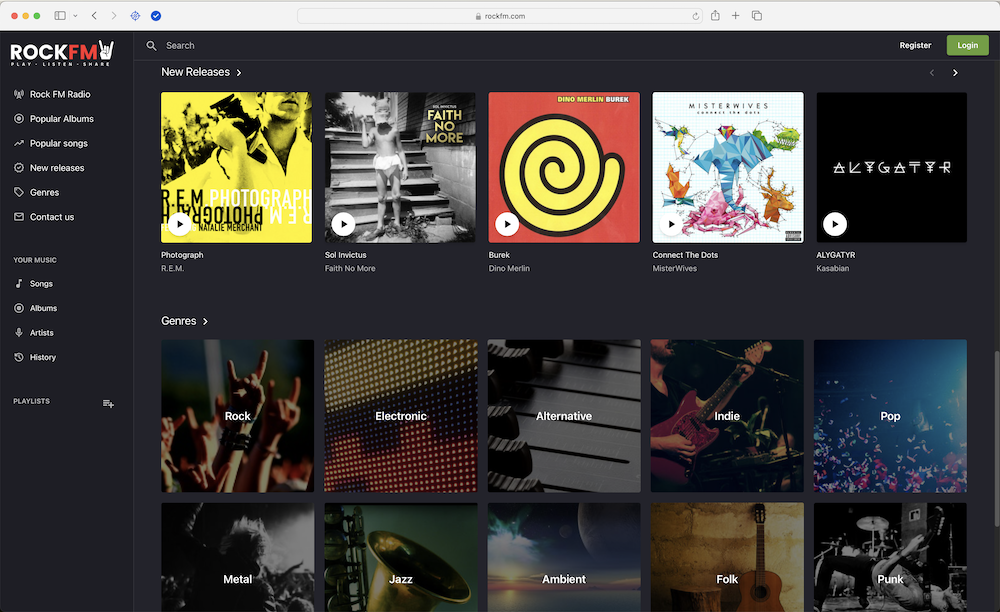
Task: Create a new playlist with add icon
Action: point(108,404)
